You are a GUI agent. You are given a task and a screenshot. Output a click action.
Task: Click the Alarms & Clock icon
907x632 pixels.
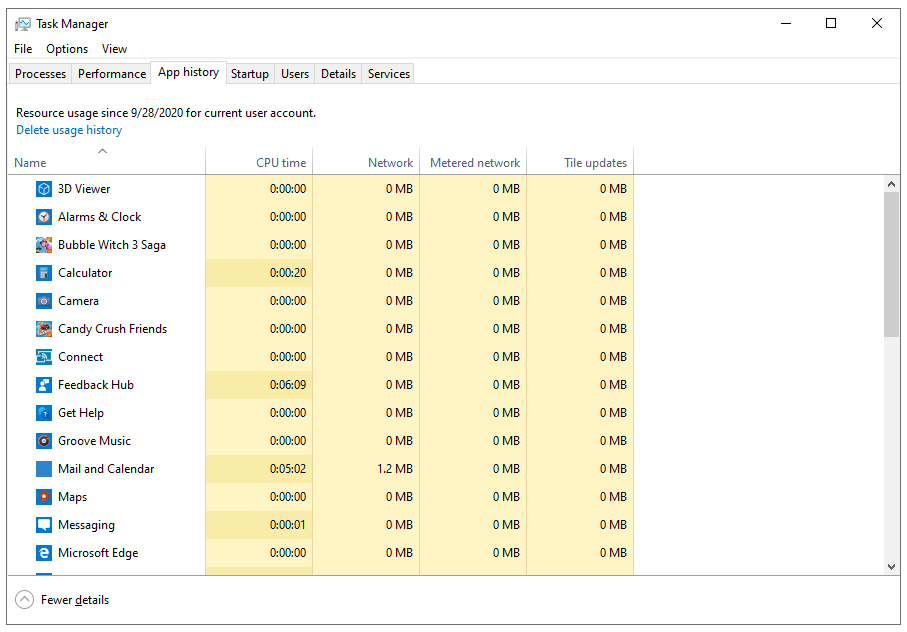(44, 217)
